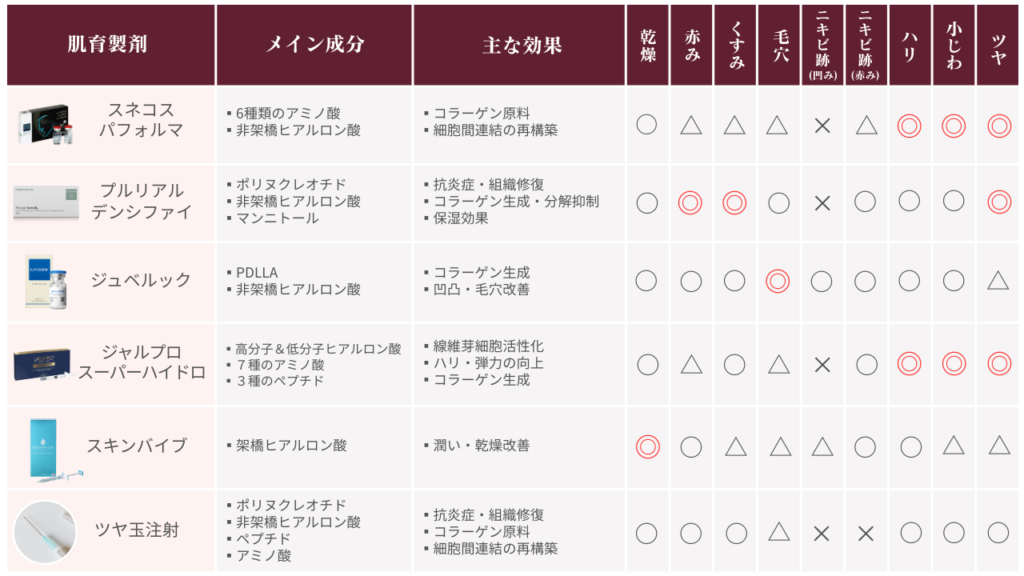Image resolution: width=1024 pixels, height=576 pixels.
Task: Click the triangle for ジュベルック ツヤ
Action: [997, 281]
